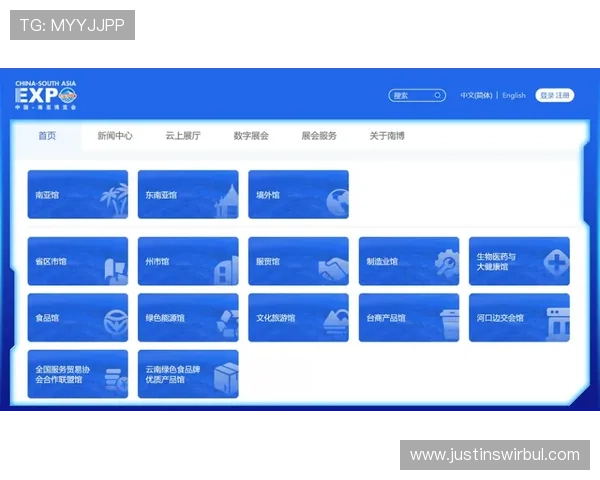This screenshot has height=480, width=600.
Task: Click the handshake icon on 服贸馆 card
Action: tap(333, 268)
